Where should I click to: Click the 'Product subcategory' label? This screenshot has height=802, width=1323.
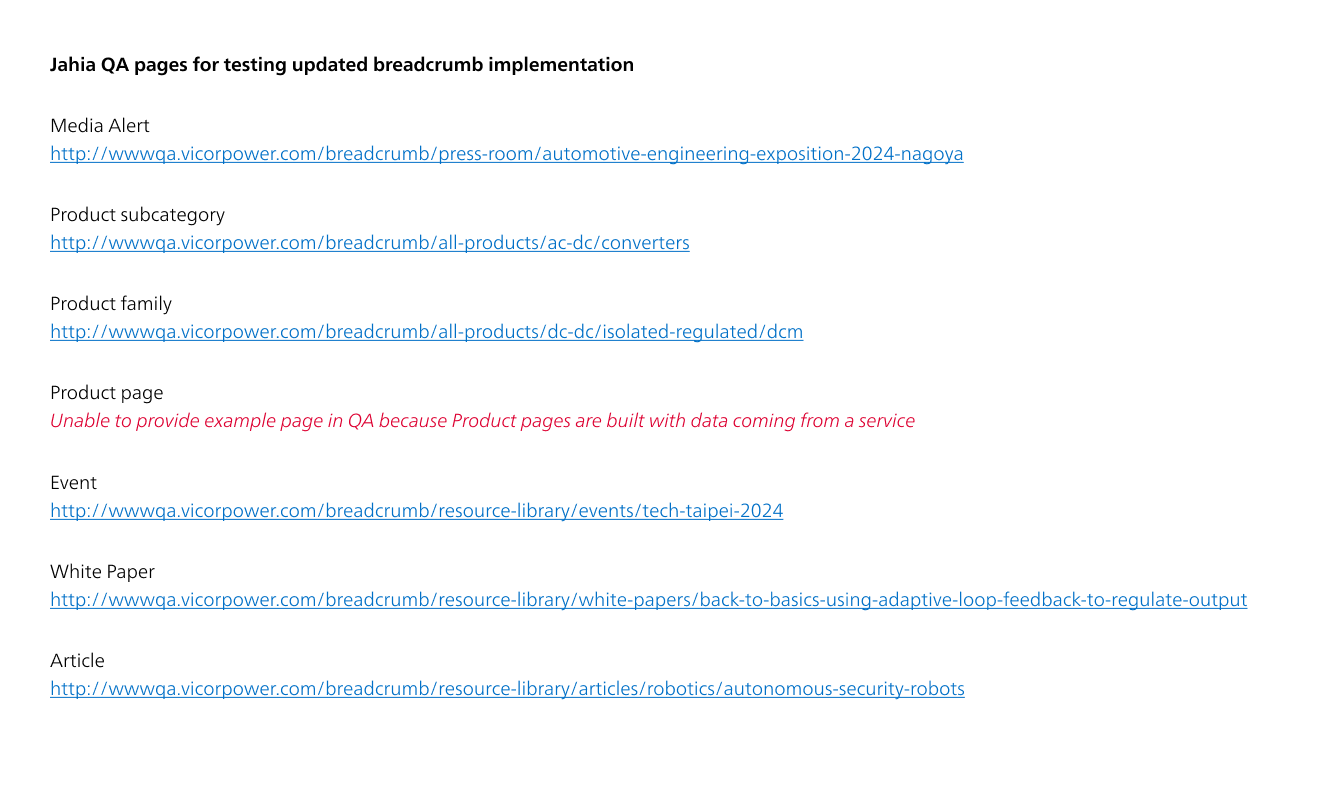point(138,215)
